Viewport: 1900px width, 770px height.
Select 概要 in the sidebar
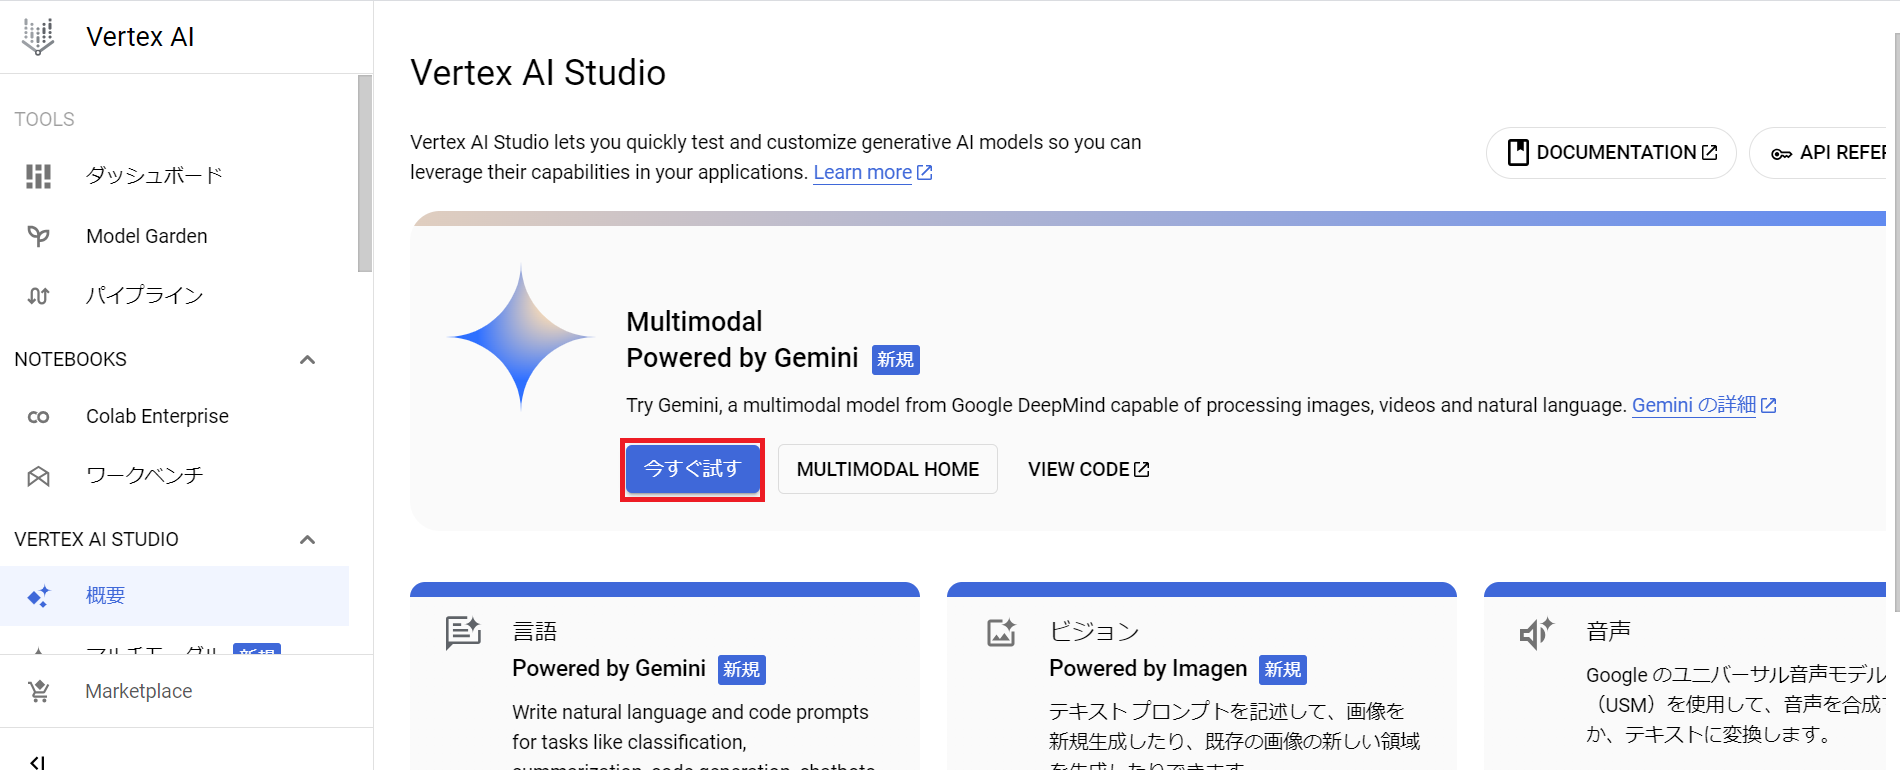tap(174, 596)
